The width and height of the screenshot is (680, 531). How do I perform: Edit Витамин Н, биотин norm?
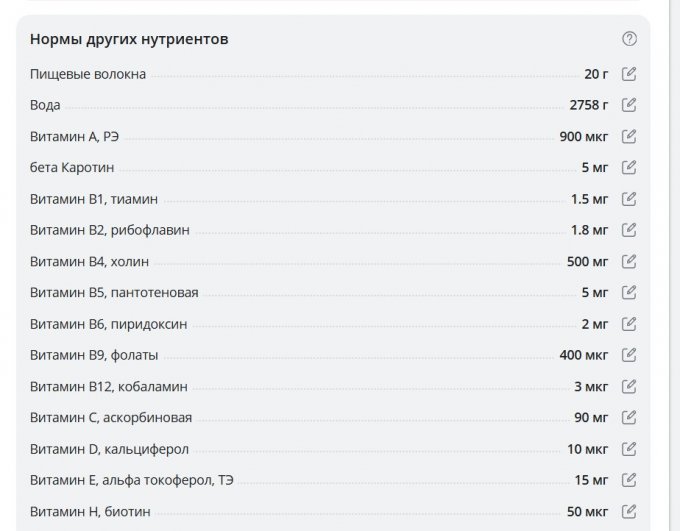click(629, 511)
